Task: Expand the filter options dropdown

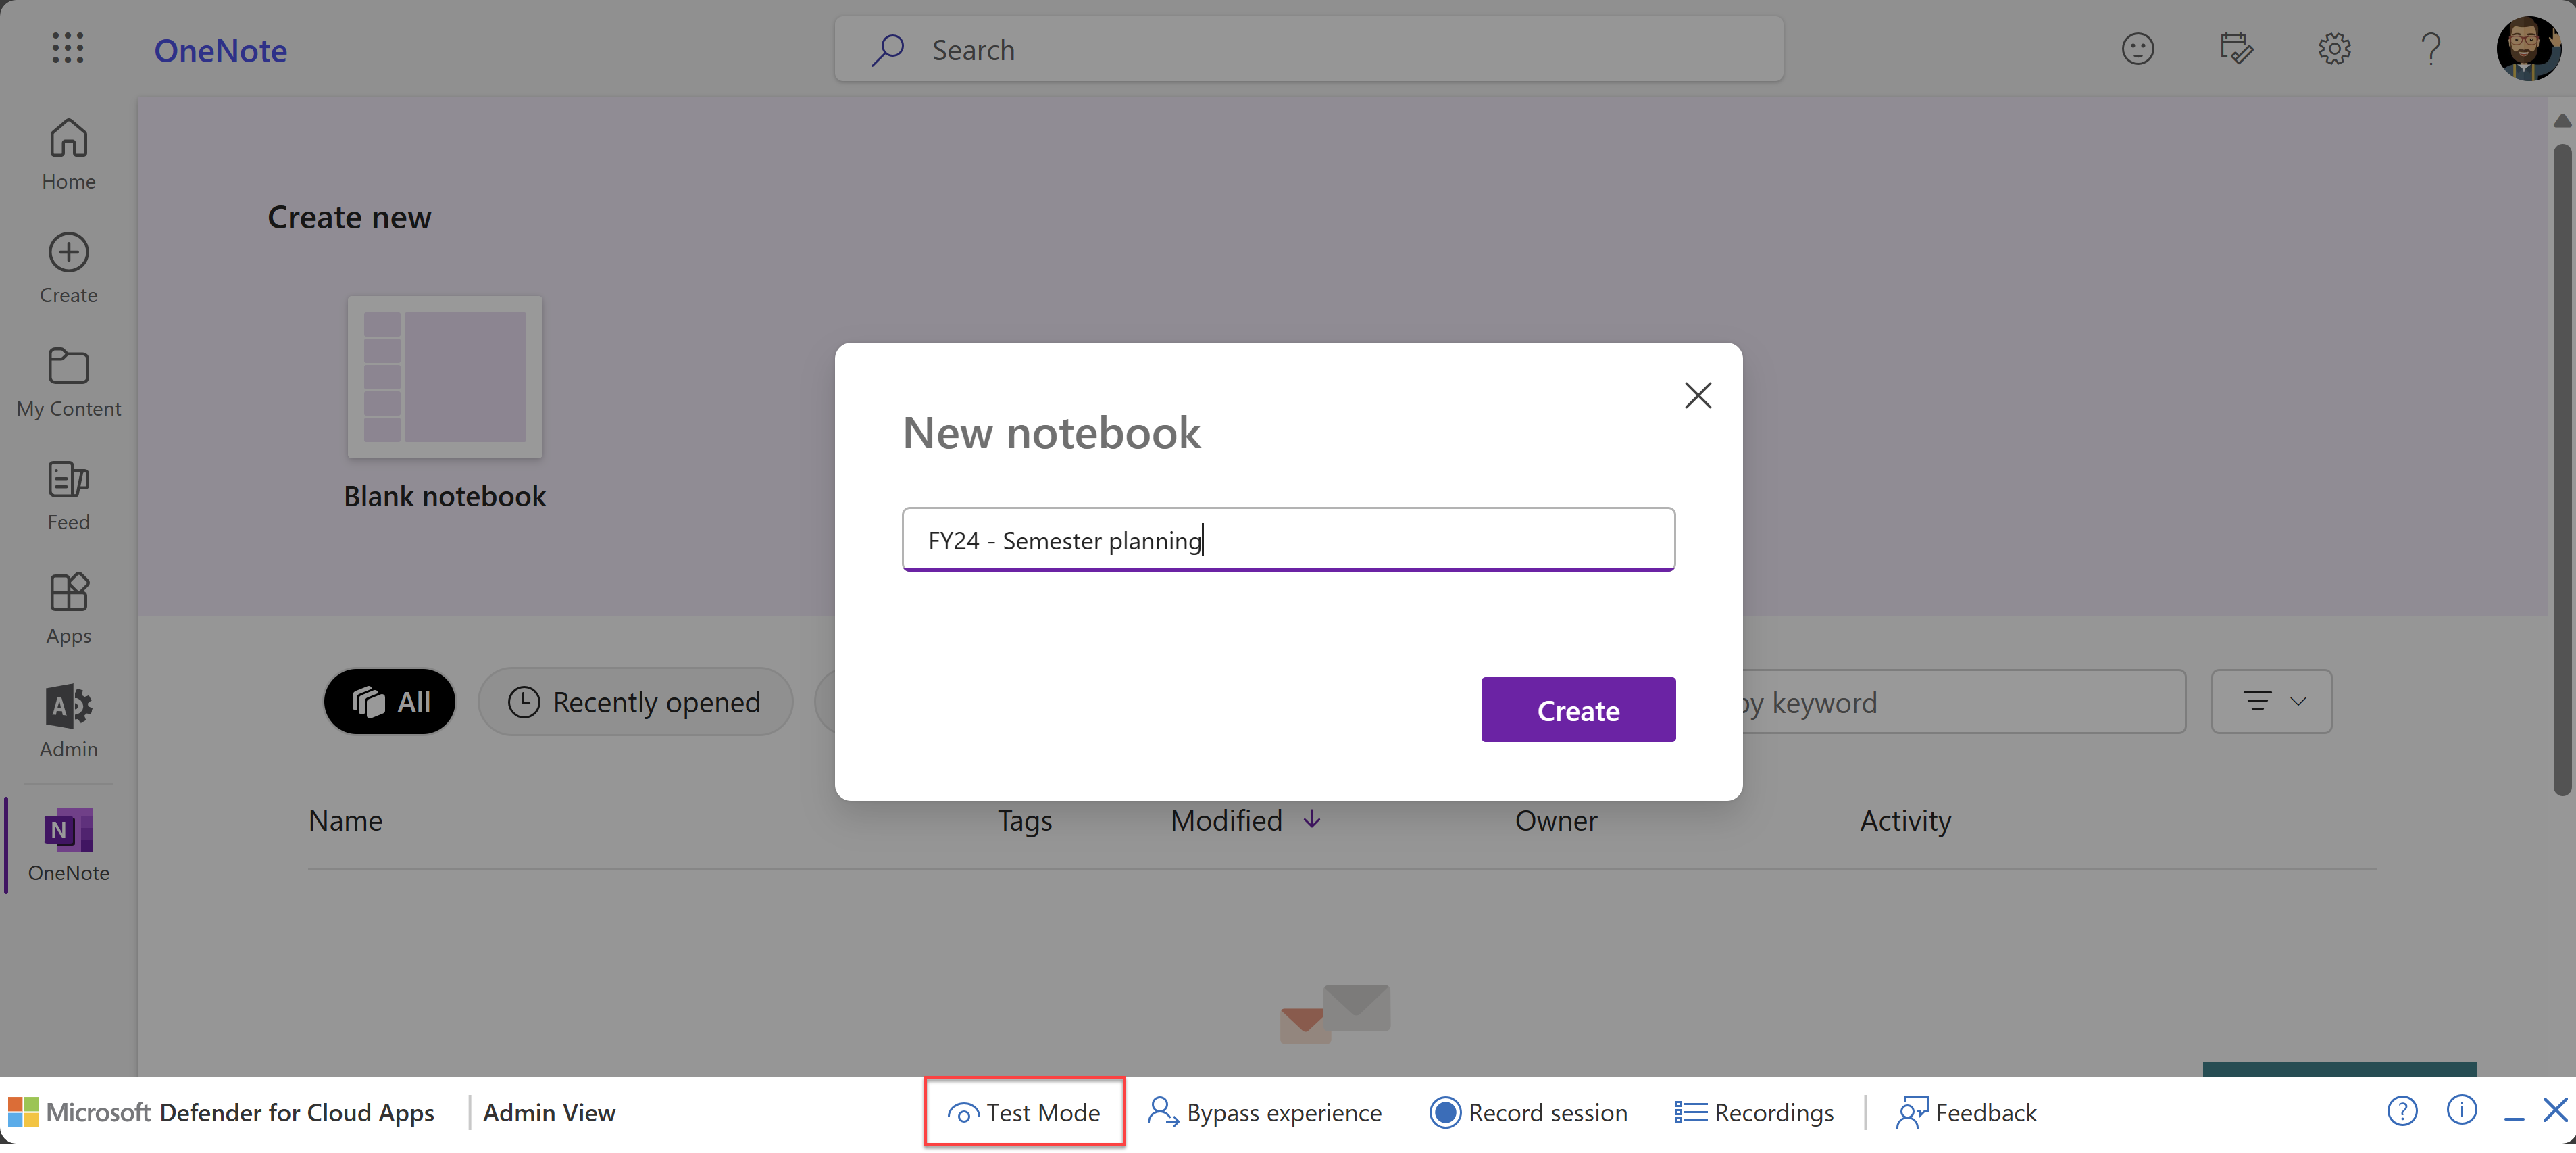Action: click(x=2271, y=701)
